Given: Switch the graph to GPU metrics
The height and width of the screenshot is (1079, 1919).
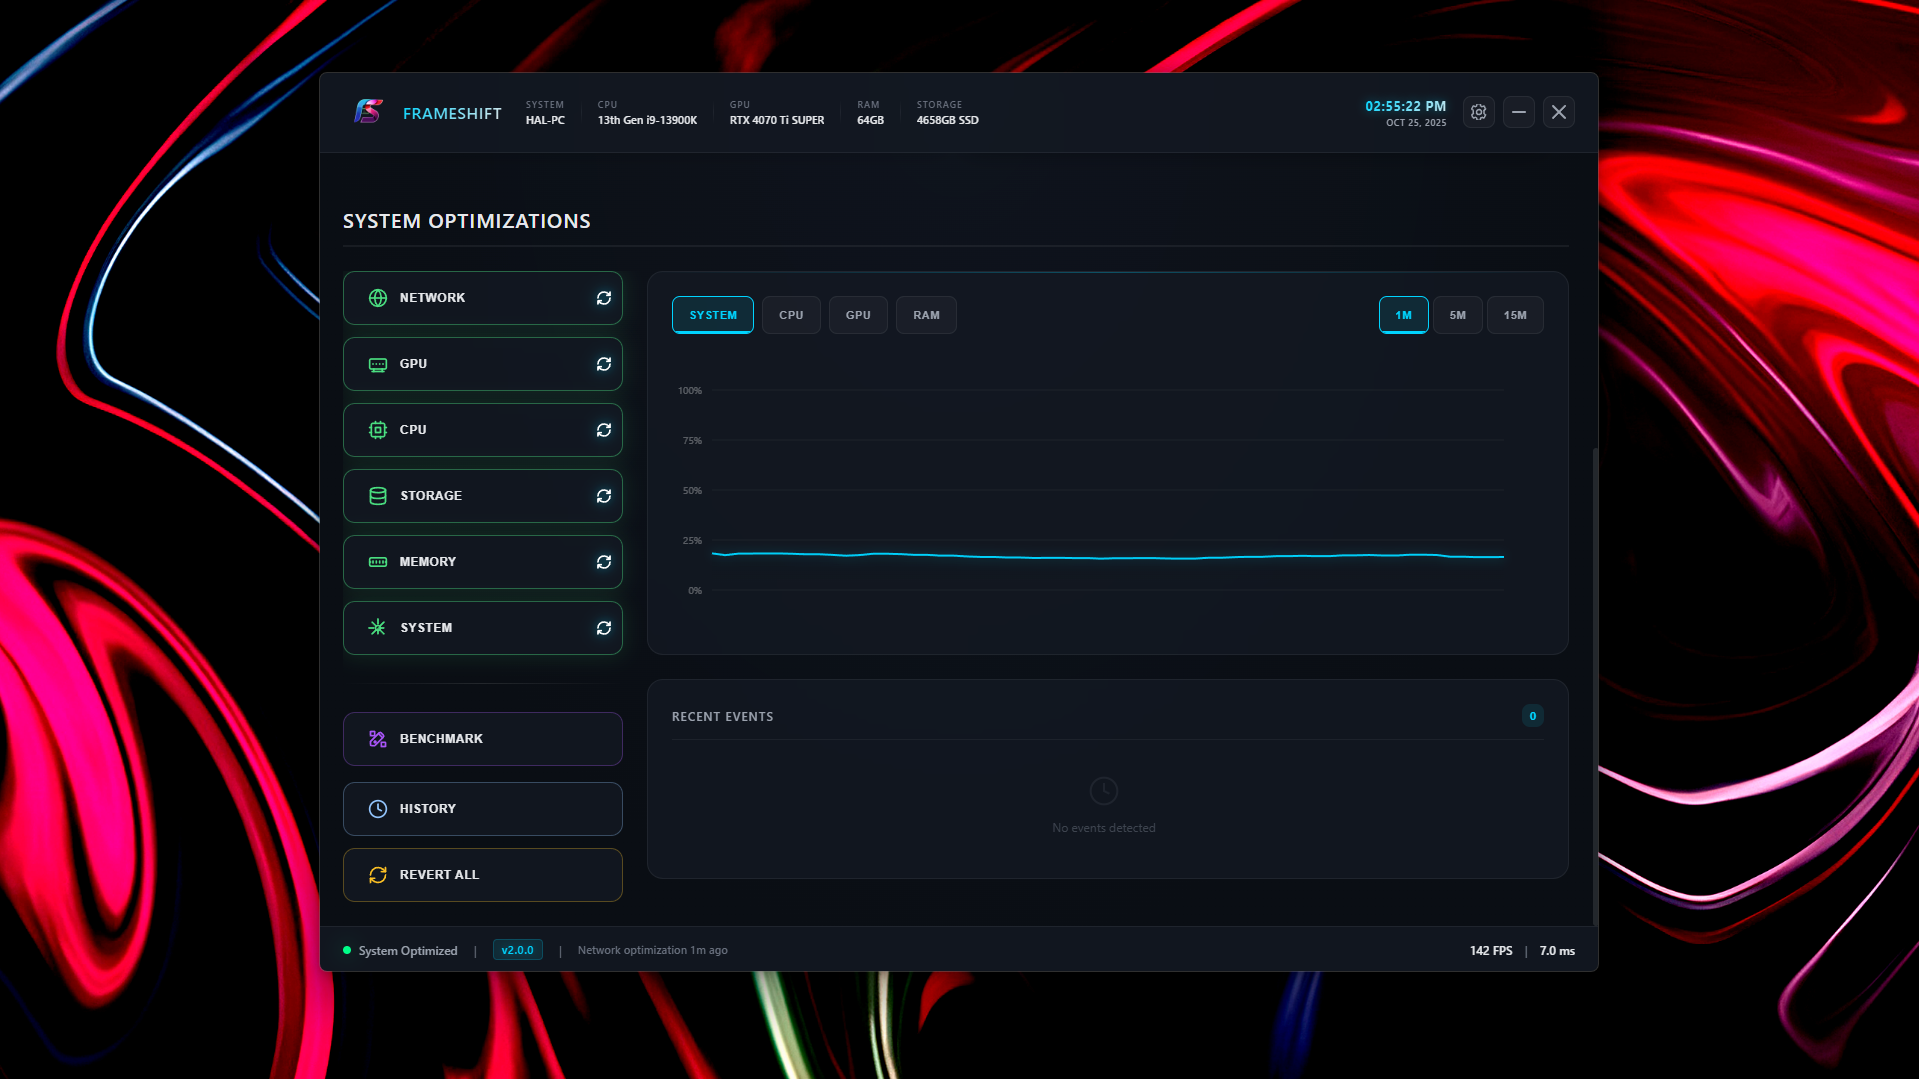Looking at the screenshot, I should point(858,314).
